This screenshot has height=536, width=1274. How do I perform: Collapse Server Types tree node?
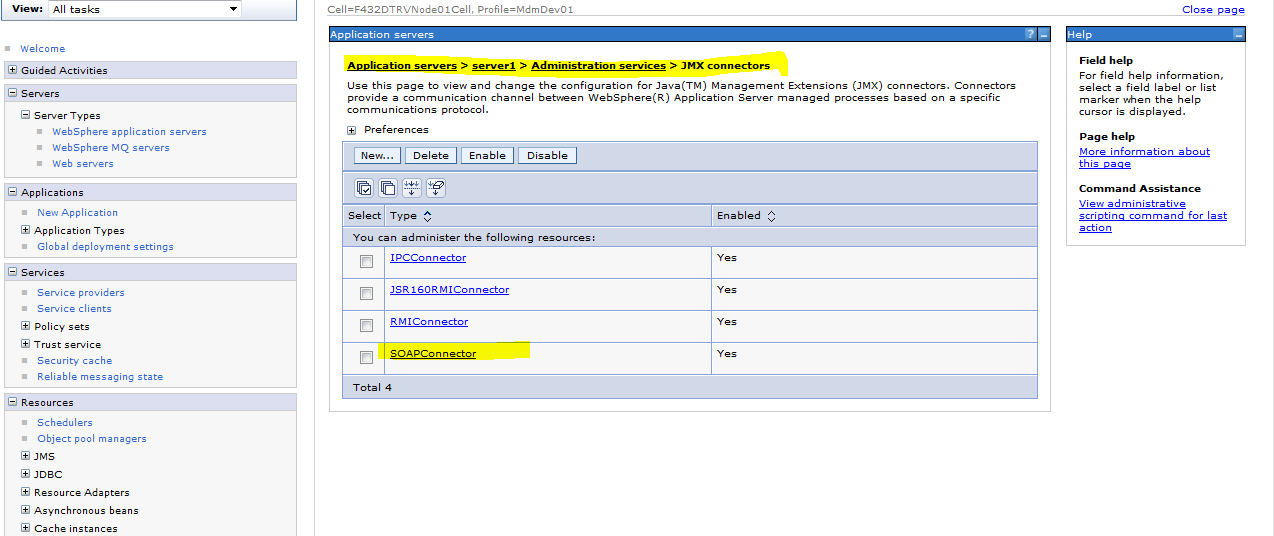pos(26,115)
